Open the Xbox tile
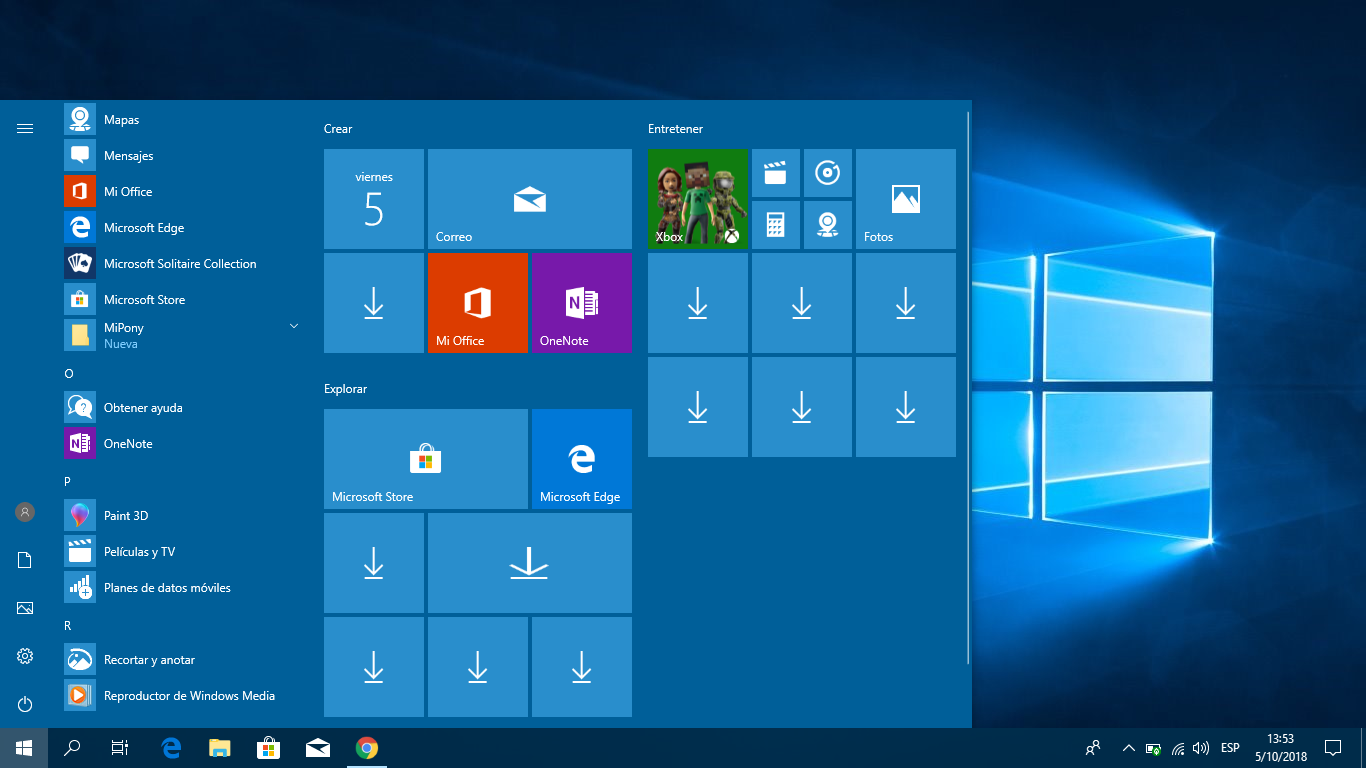The image size is (1366, 768). pos(698,199)
